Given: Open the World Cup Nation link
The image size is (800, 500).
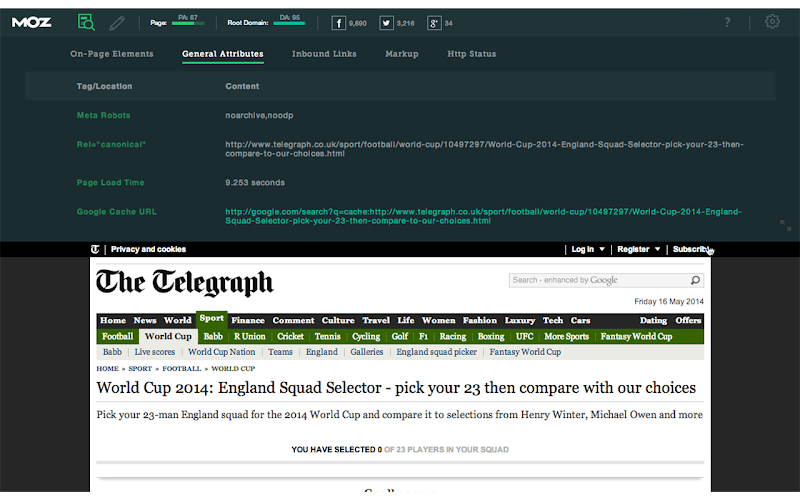Looking at the screenshot, I should coord(221,352).
